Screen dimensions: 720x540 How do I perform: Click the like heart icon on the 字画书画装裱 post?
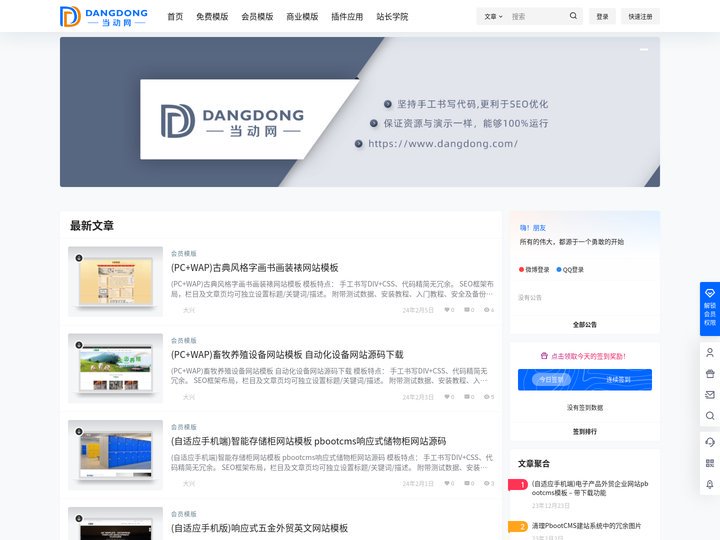[446, 310]
